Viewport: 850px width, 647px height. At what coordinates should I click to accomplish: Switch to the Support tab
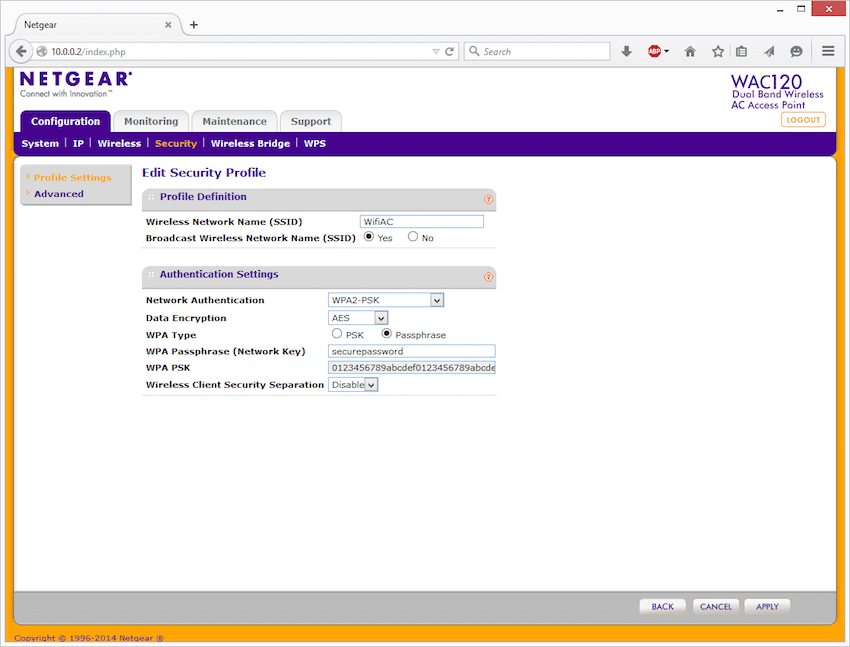click(311, 121)
